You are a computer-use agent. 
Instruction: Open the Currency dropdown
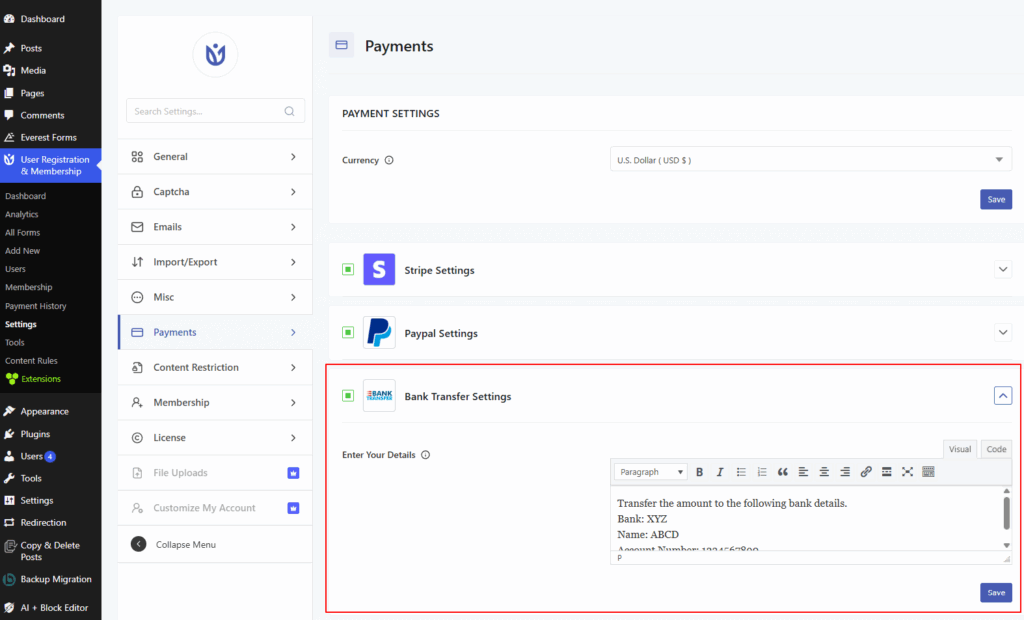[x=810, y=158]
